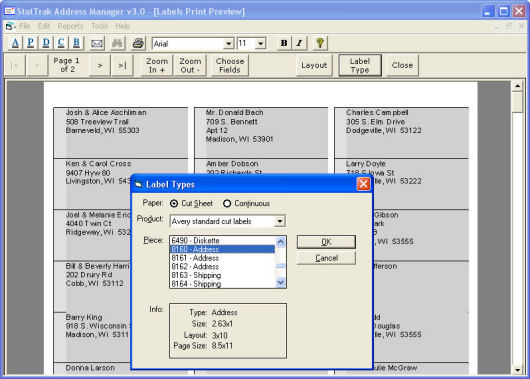Image resolution: width=530 pixels, height=379 pixels.
Task: Click the P toolbar icon
Action: pos(30,43)
